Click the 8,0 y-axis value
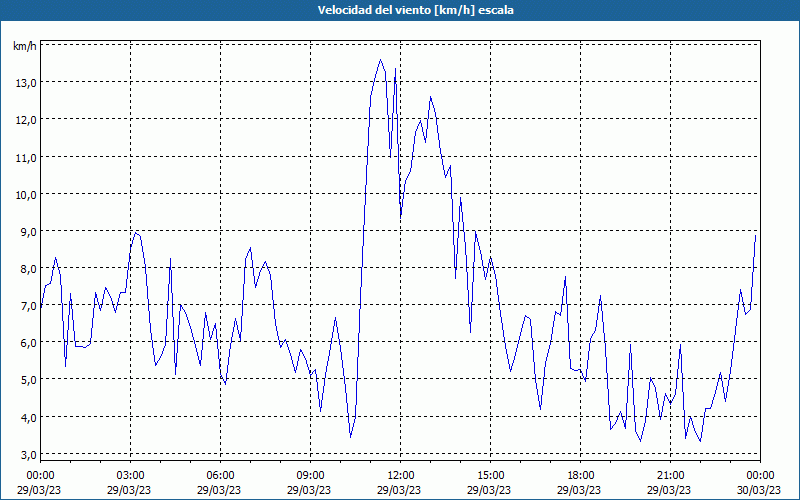Screen dimensions: 800x500 (28, 269)
